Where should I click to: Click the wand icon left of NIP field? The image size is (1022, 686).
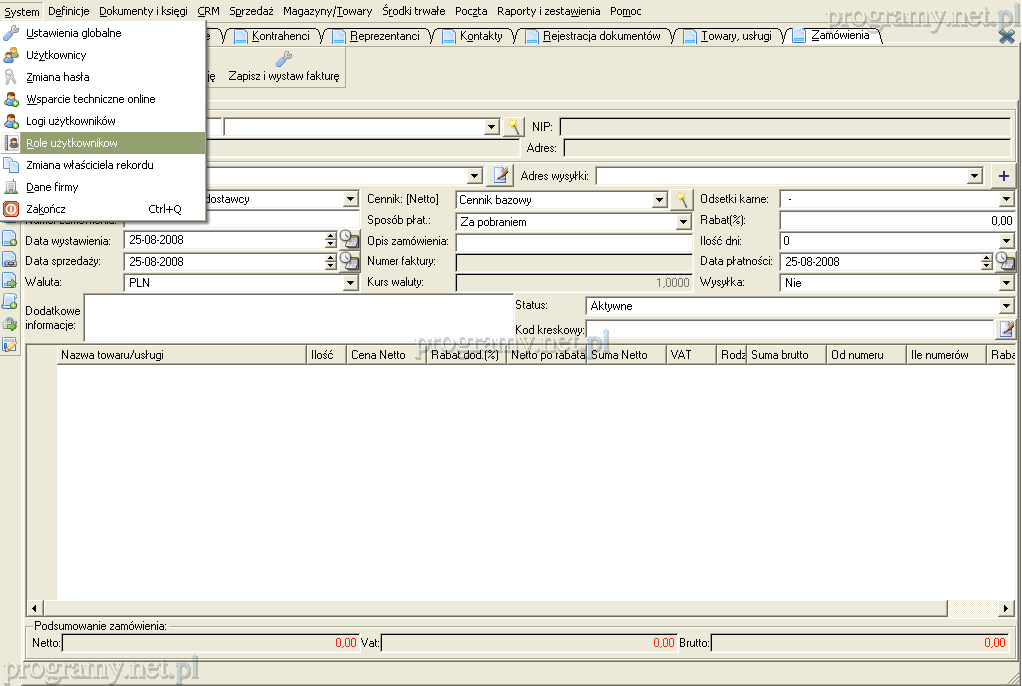pos(512,127)
